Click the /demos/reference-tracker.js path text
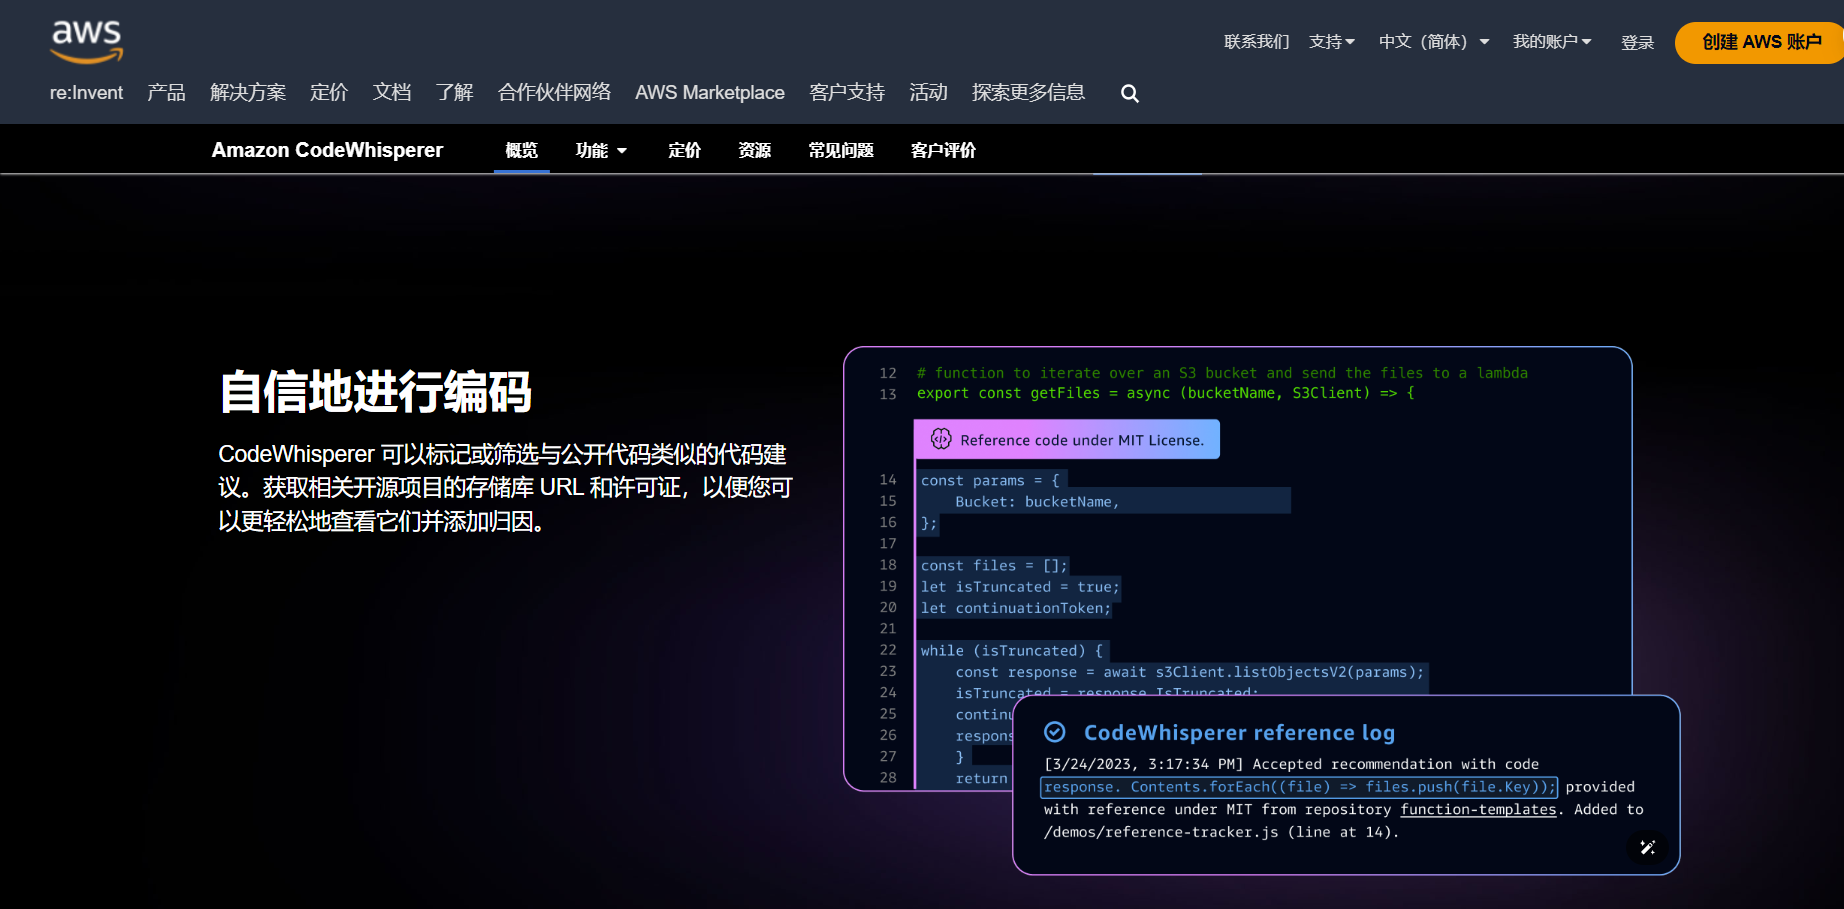The height and width of the screenshot is (909, 1844). 1161,832
